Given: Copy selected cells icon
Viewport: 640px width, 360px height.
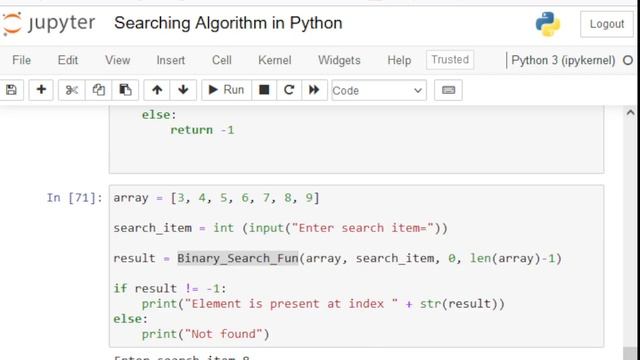Looking at the screenshot, I should [x=98, y=90].
